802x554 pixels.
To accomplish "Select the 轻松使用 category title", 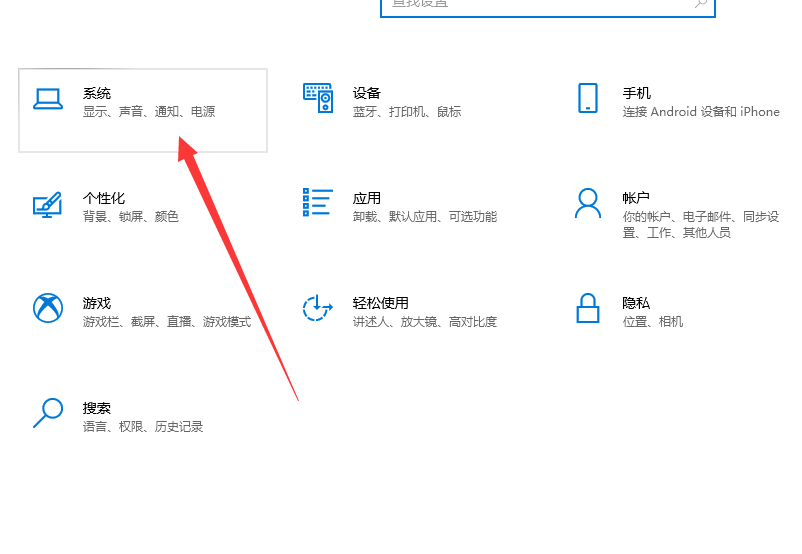I will coord(381,303).
